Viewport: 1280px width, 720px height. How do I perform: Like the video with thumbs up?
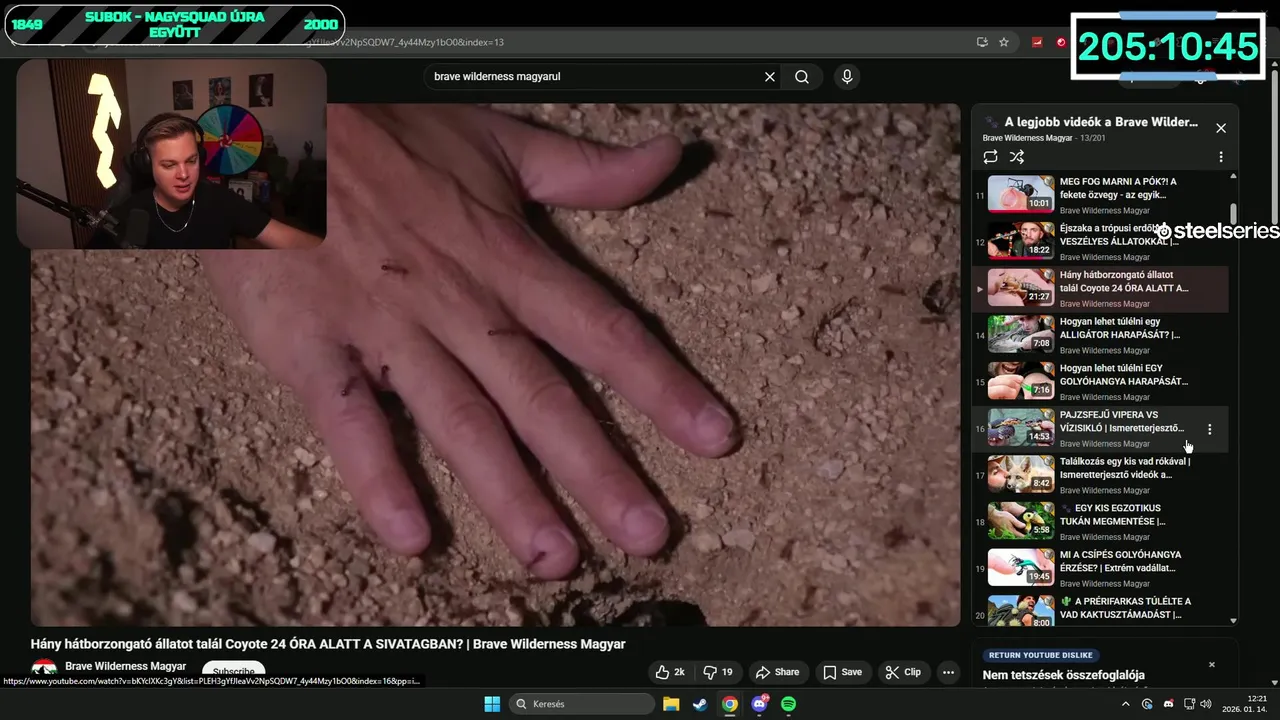pyautogui.click(x=670, y=672)
